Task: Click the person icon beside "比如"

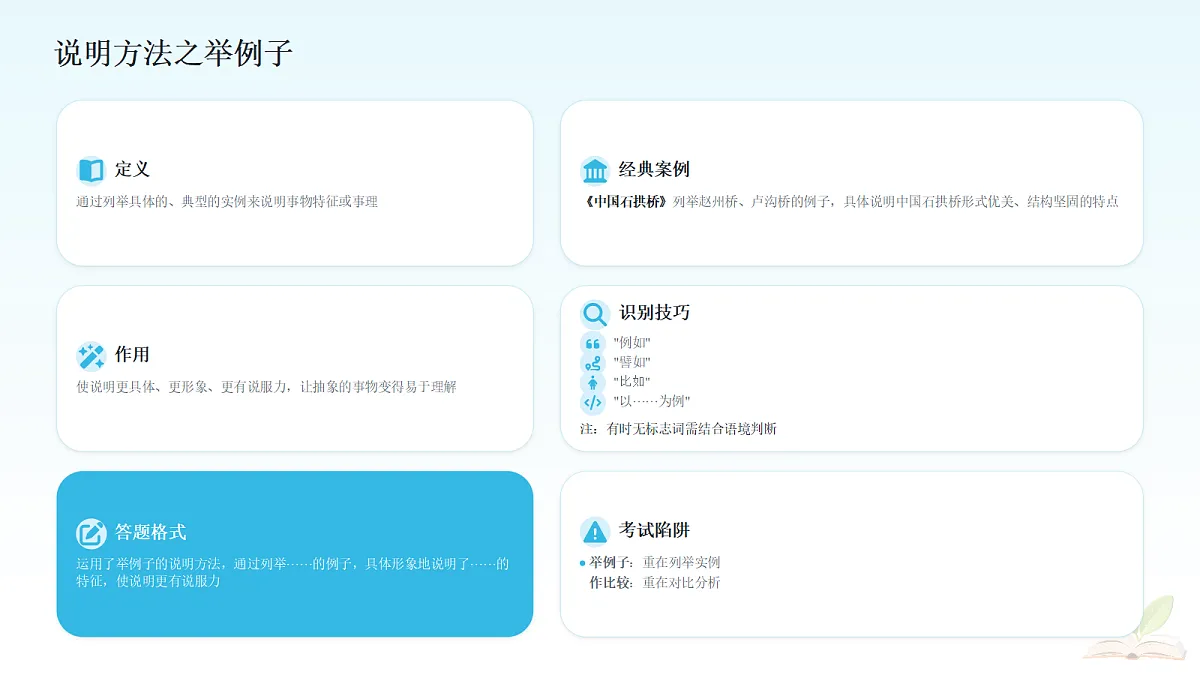Action: (593, 383)
